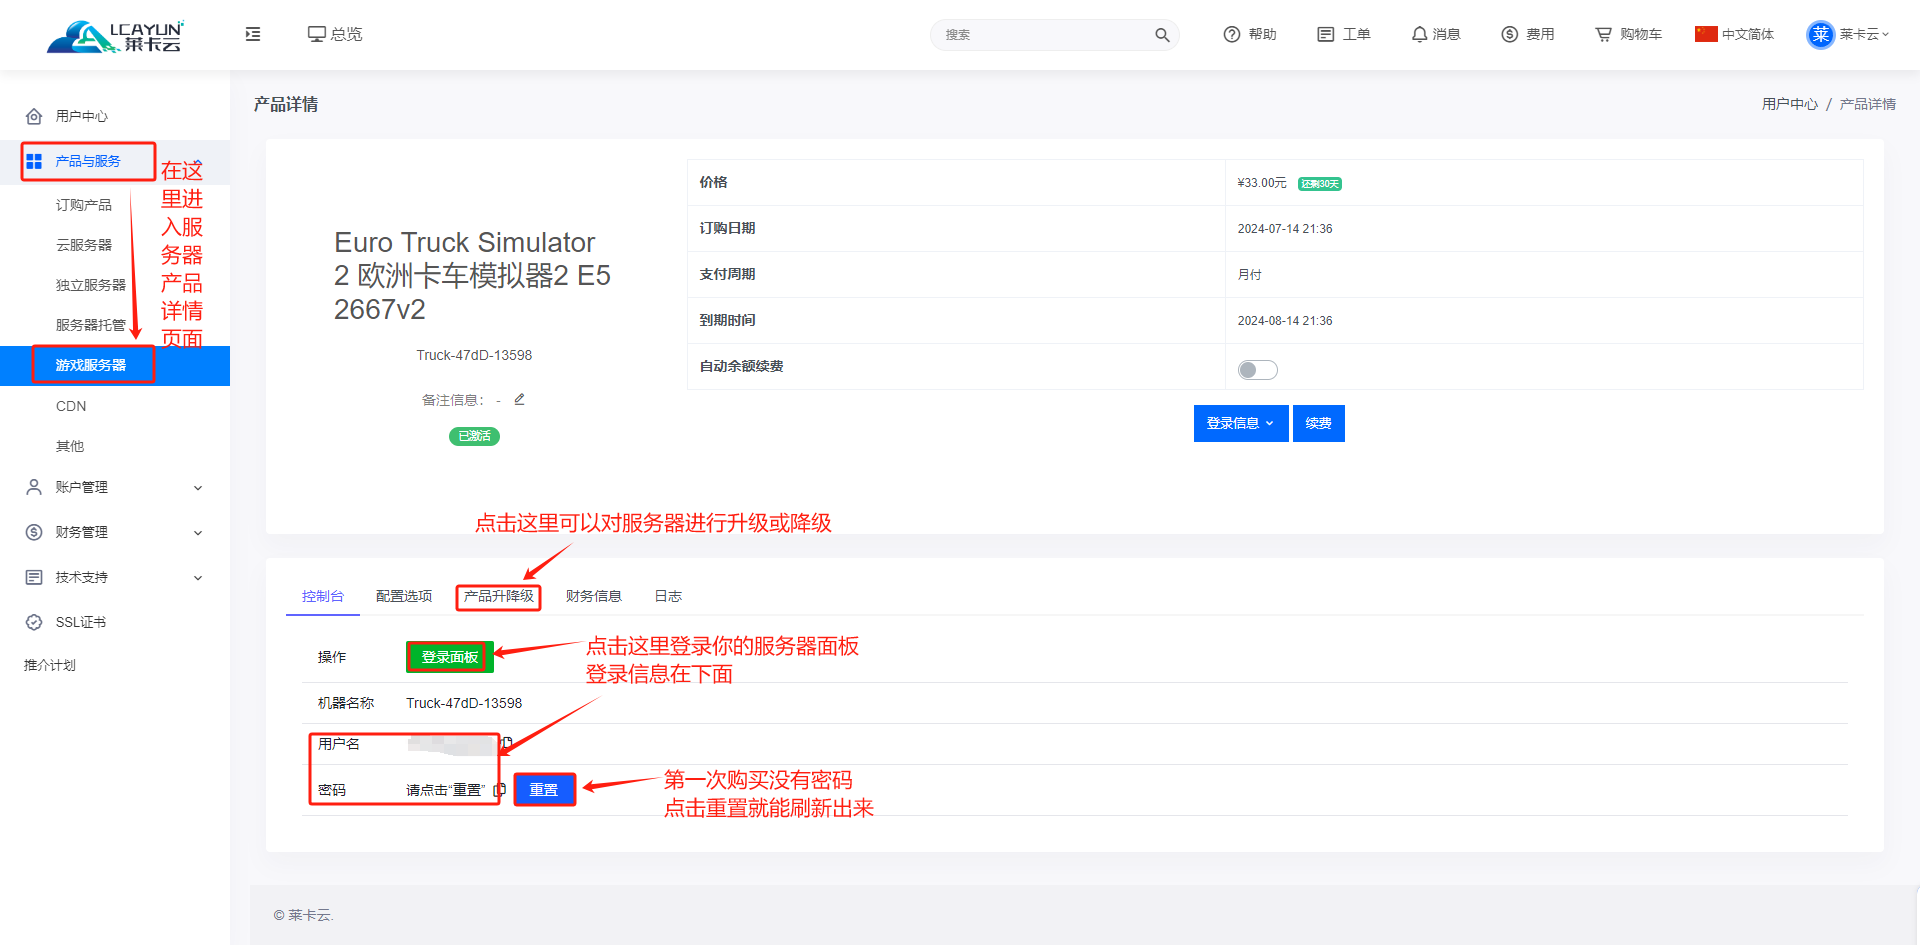Image resolution: width=1920 pixels, height=945 pixels.
Task: Switch to 财务信息 tab
Action: [594, 596]
